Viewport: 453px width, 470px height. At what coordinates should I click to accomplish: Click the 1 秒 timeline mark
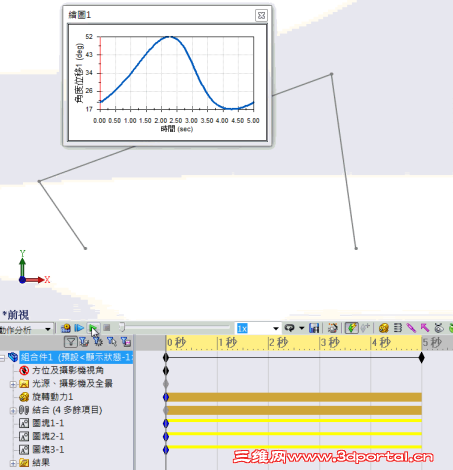228,342
